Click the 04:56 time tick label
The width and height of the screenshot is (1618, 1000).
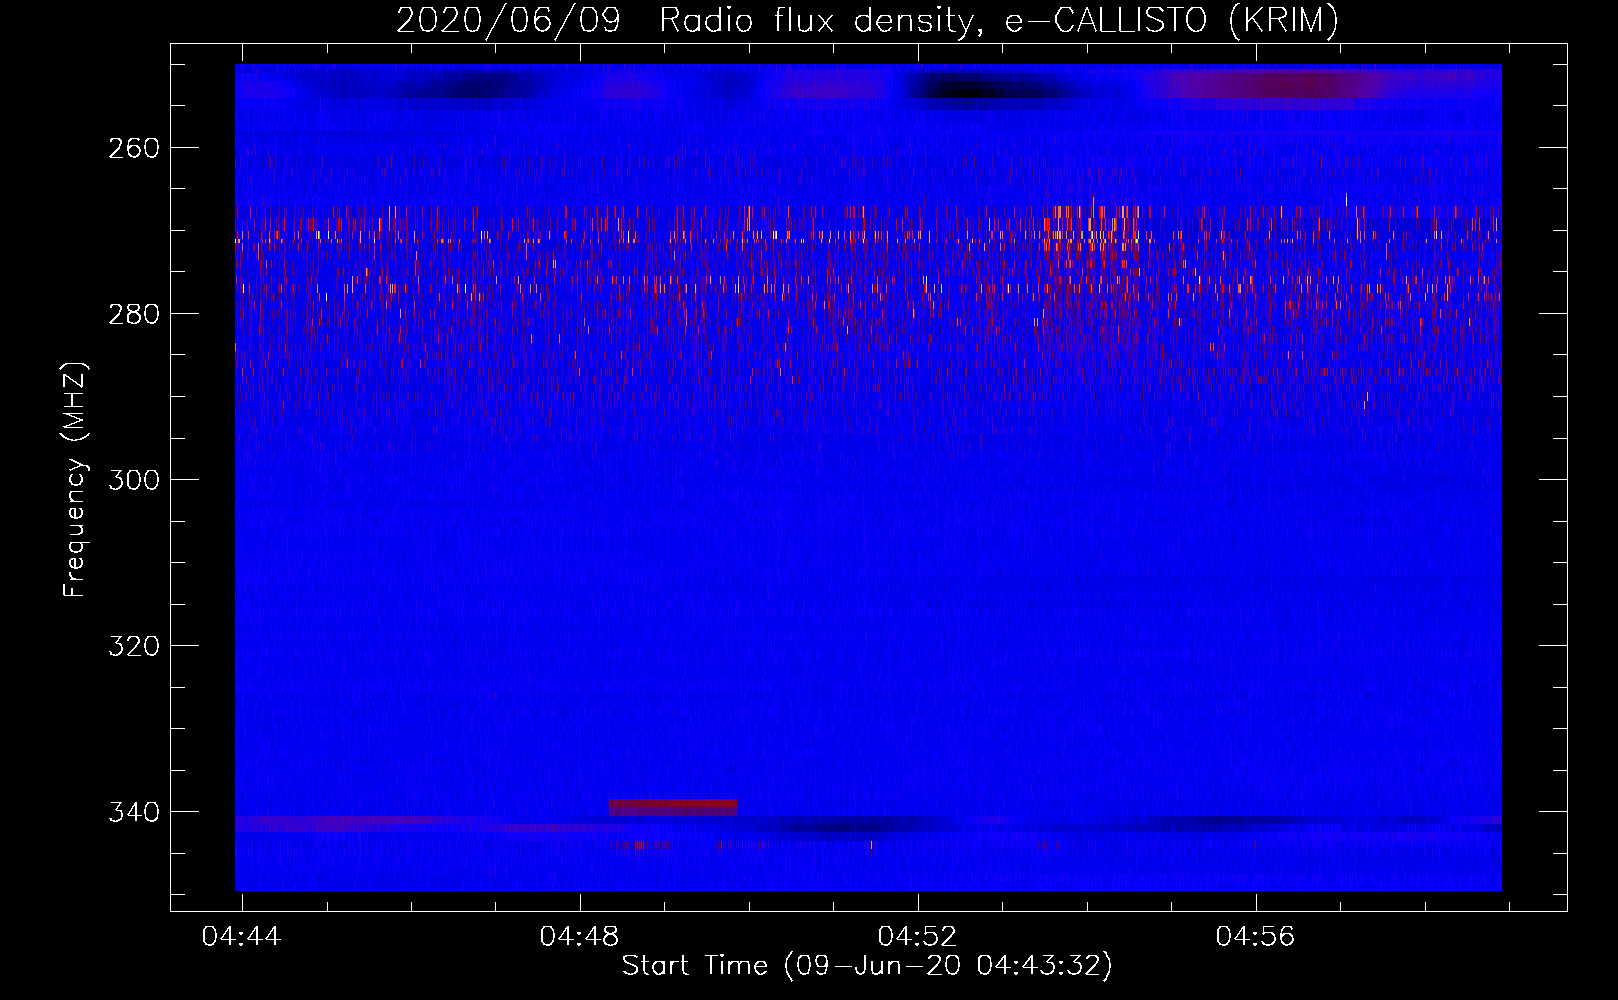[1255, 936]
